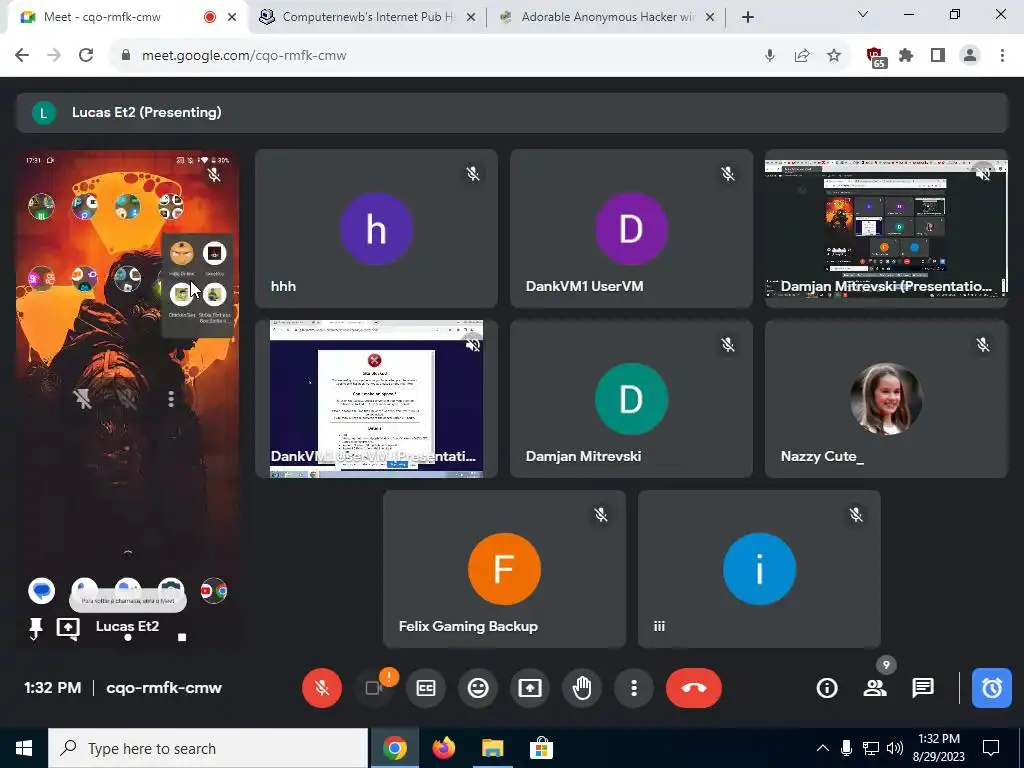Viewport: 1024px width, 768px height.
Task: Open more options in call controls
Action: 633,688
